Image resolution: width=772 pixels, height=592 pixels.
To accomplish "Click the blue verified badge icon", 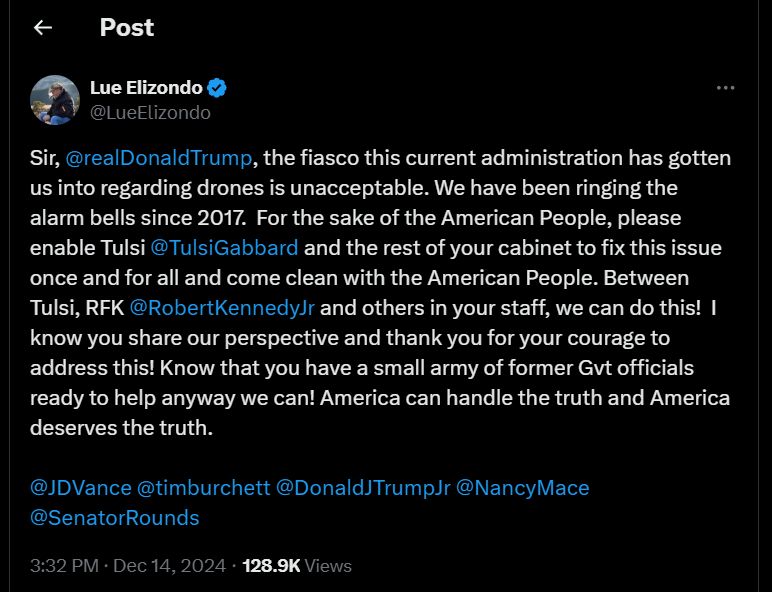I will pyautogui.click(x=217, y=88).
